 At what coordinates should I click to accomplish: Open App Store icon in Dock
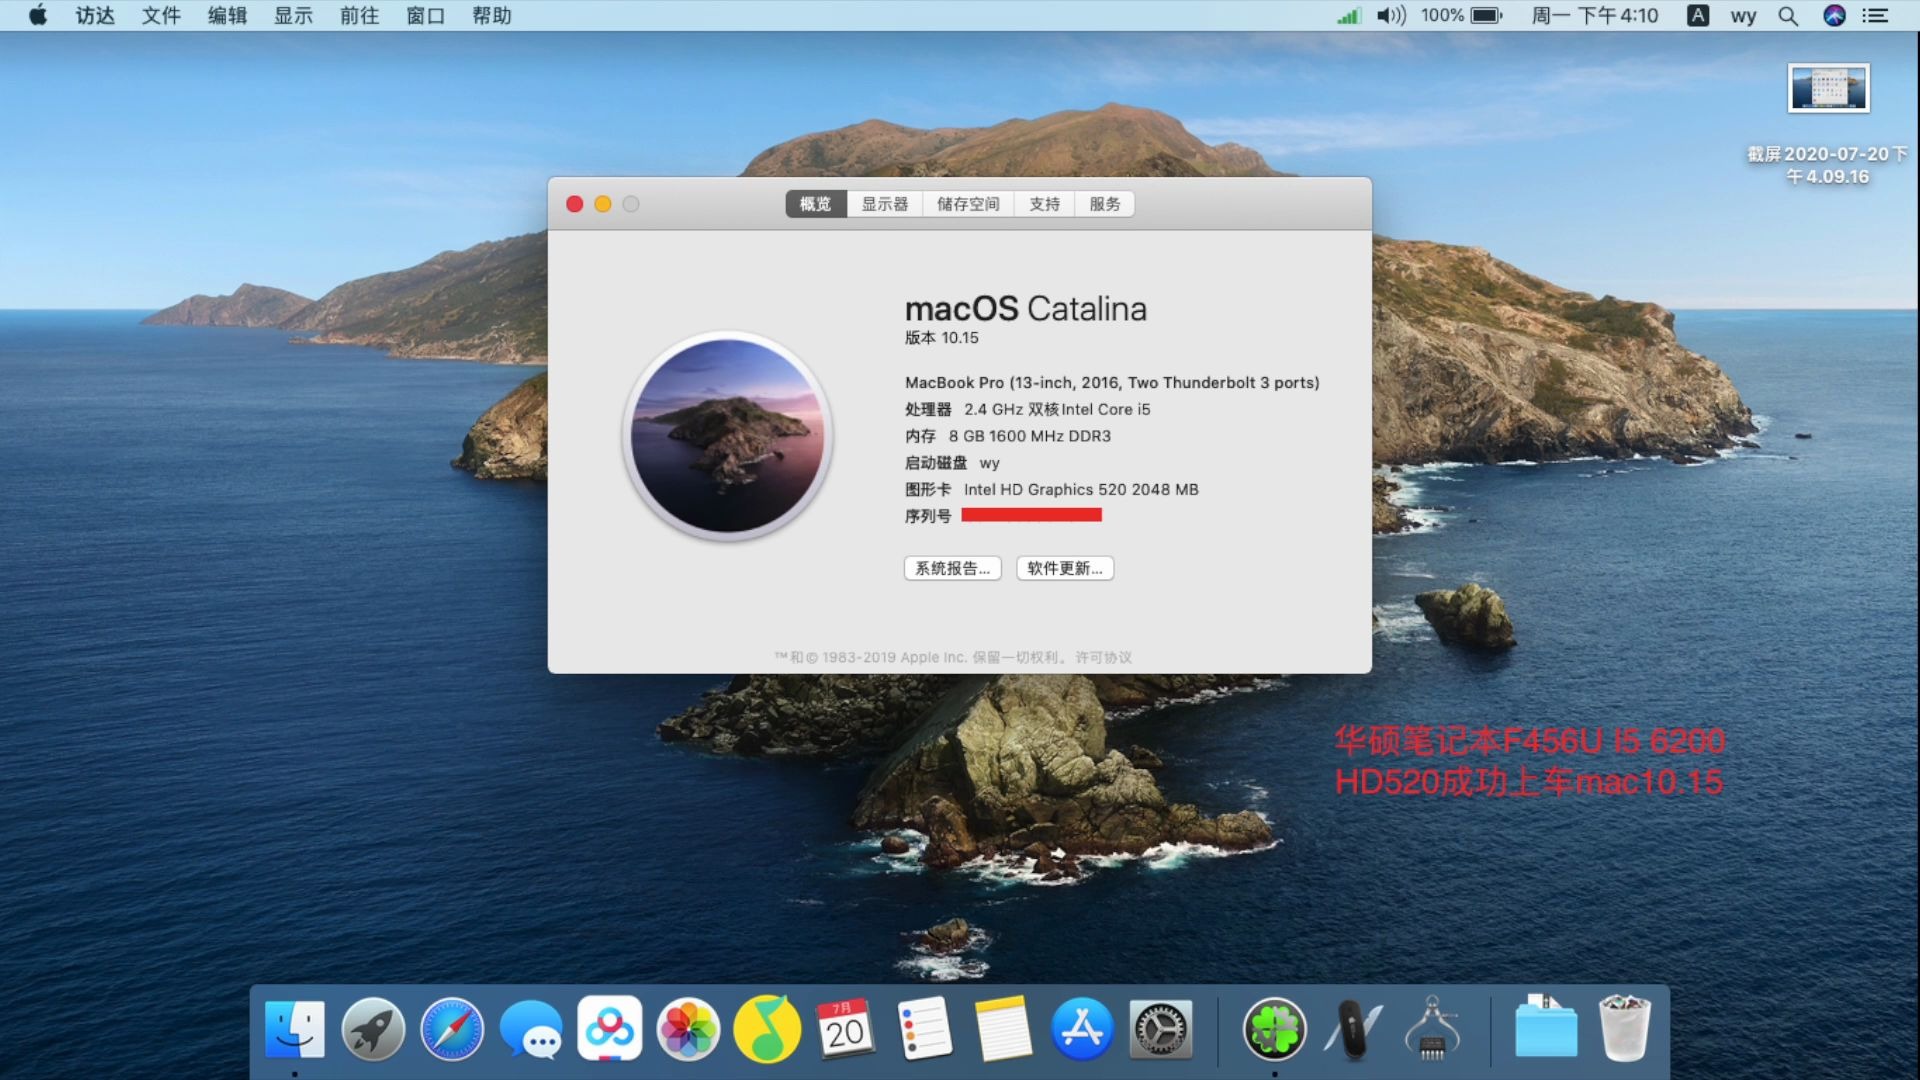click(x=1082, y=1029)
